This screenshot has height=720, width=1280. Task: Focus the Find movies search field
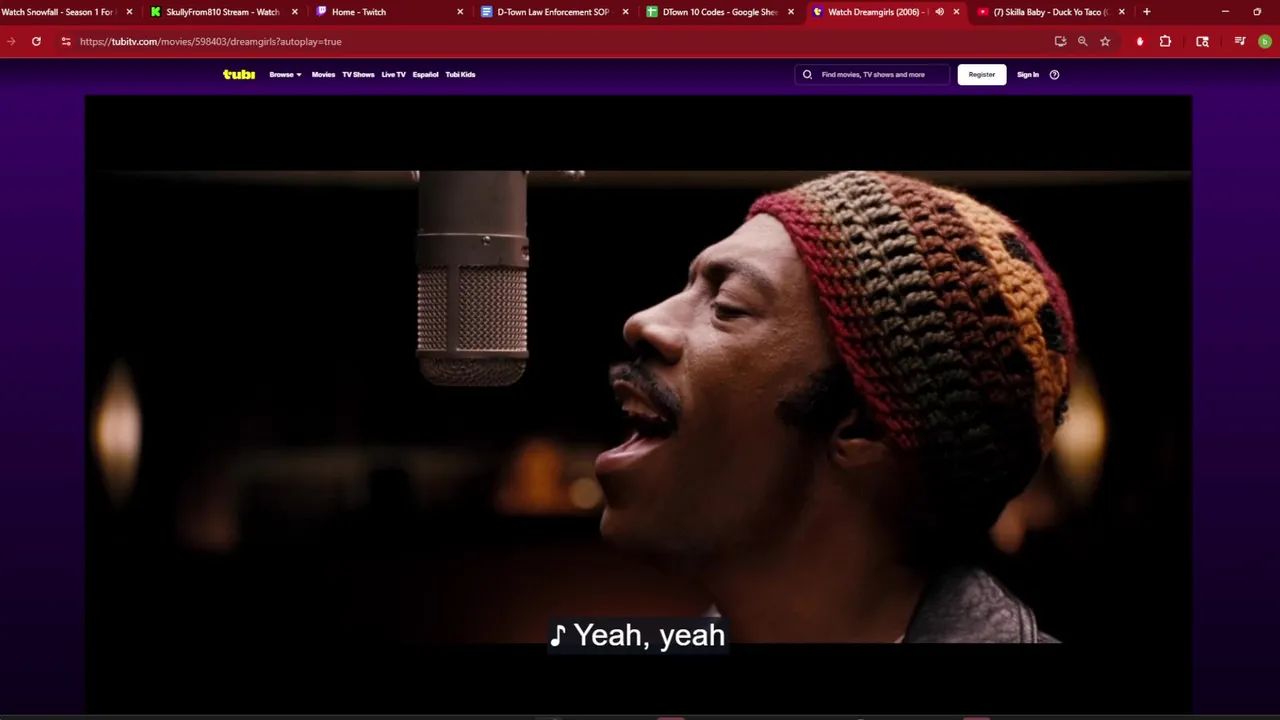[872, 74]
